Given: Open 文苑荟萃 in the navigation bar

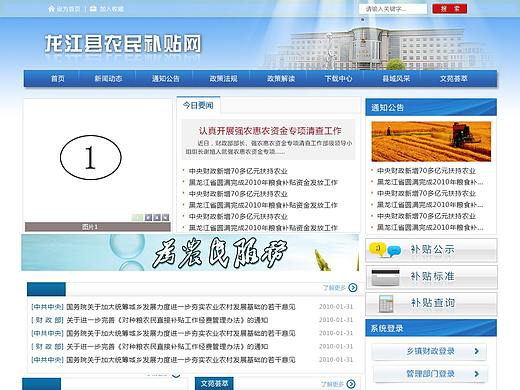Looking at the screenshot, I should (454, 79).
